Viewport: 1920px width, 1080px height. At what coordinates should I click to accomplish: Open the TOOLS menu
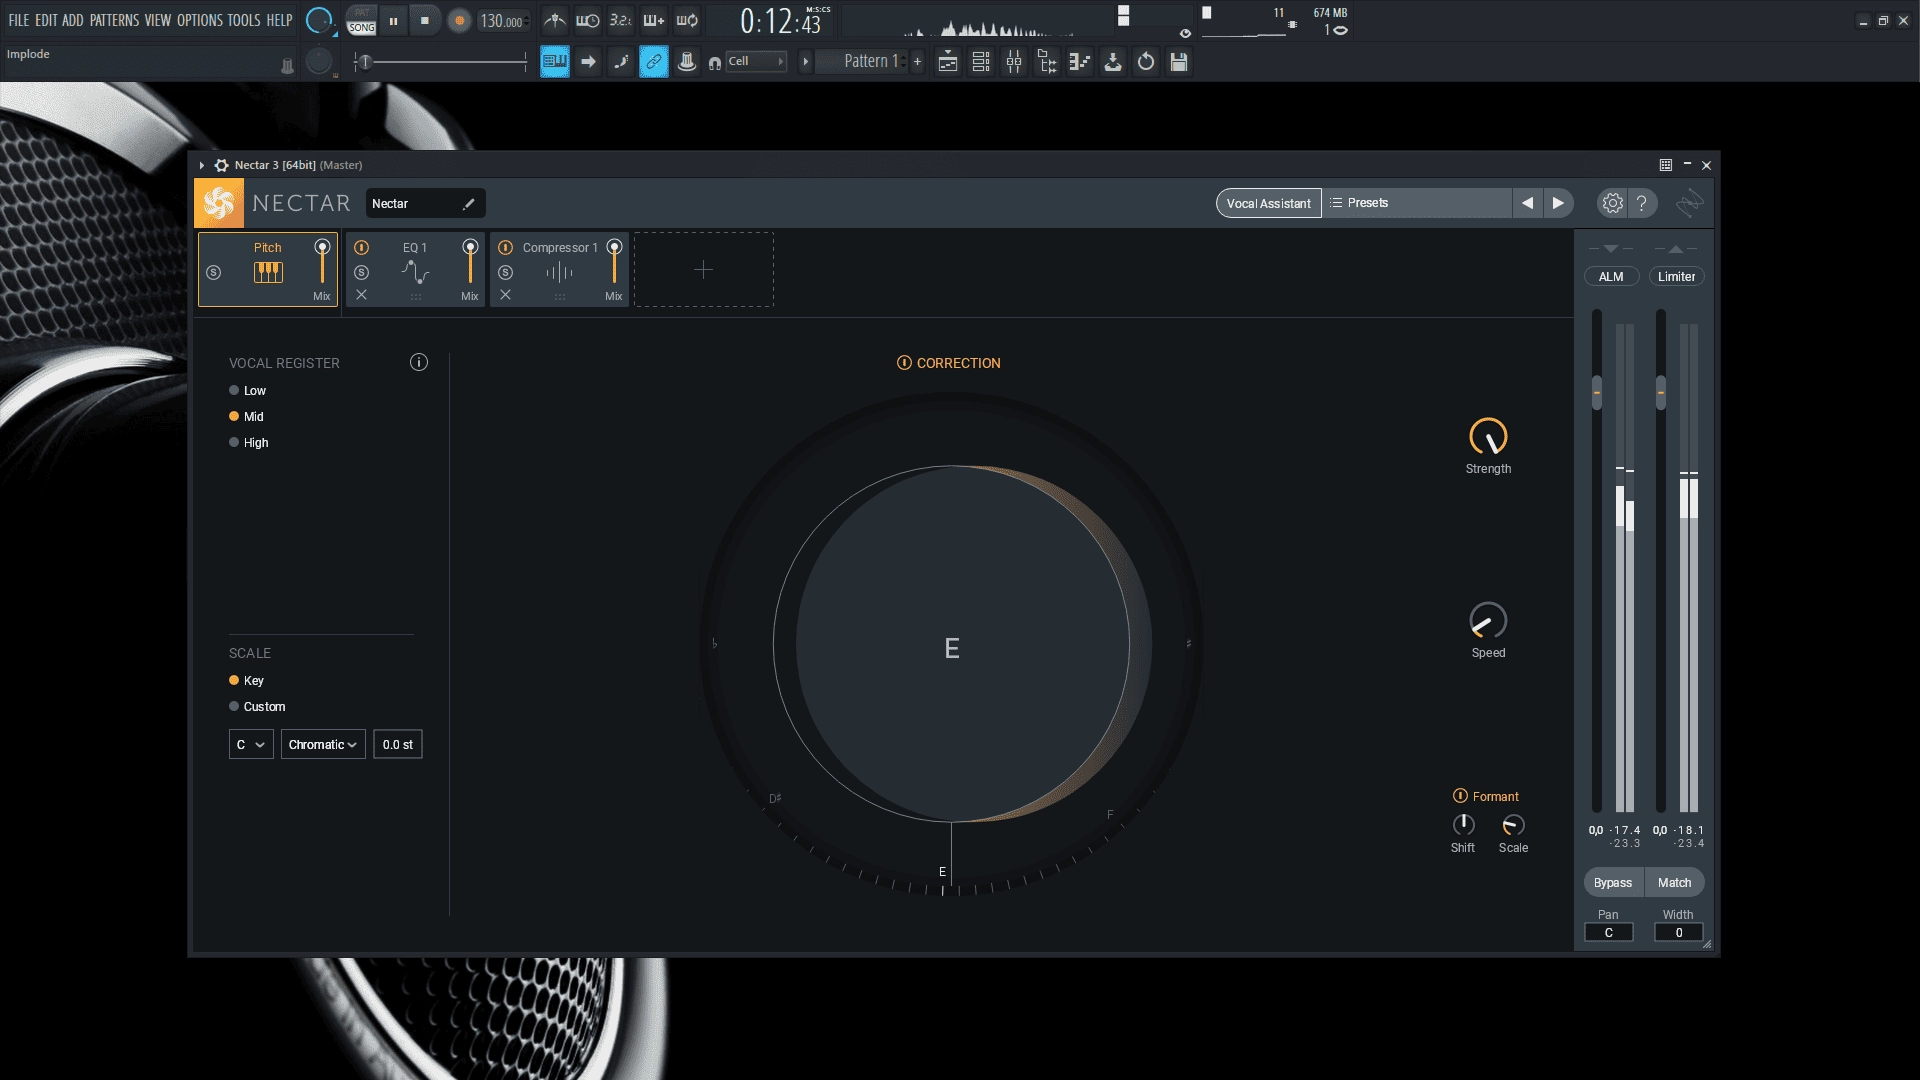point(244,20)
